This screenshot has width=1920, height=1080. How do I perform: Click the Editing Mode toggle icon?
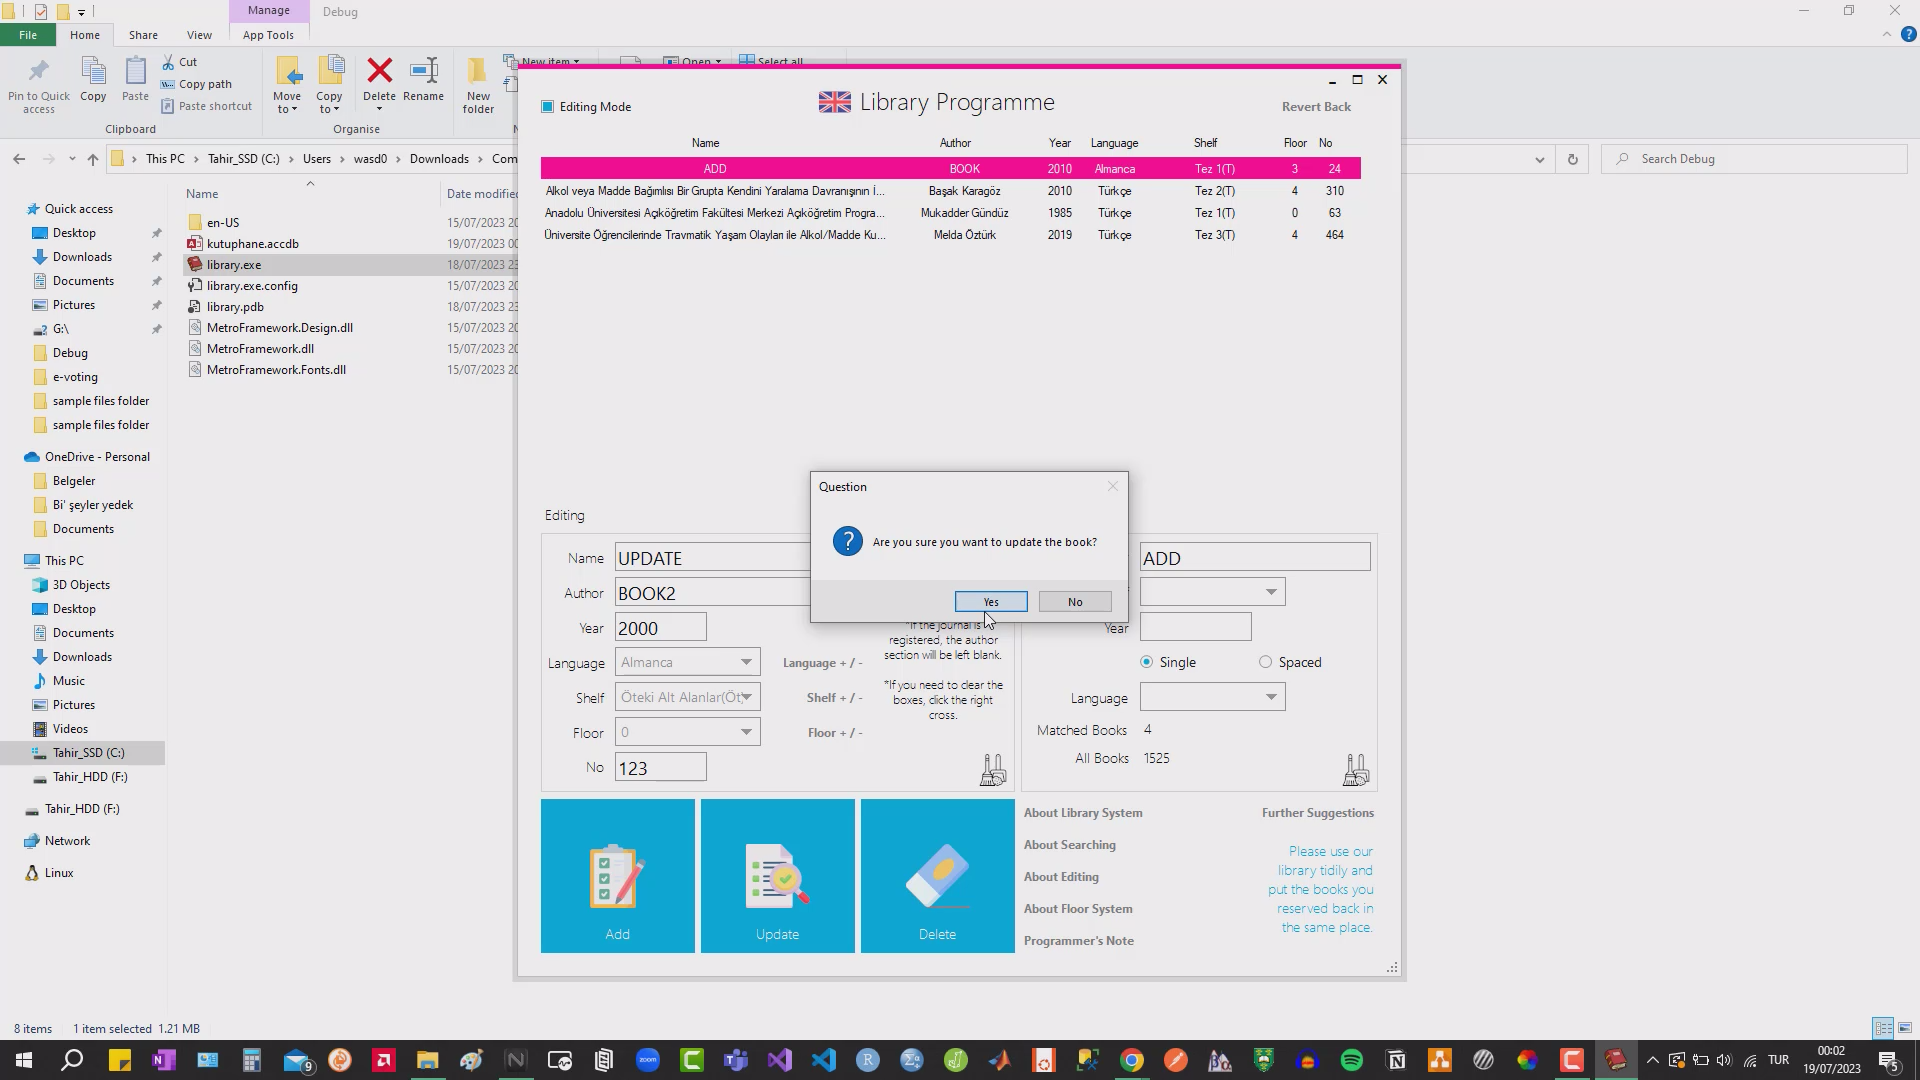549,105
